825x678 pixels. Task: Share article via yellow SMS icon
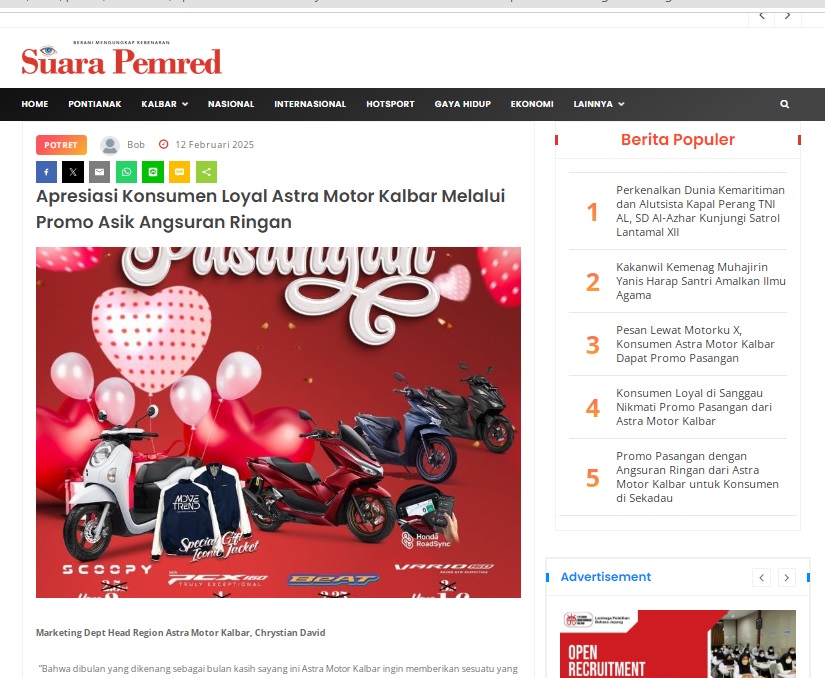pyautogui.click(x=179, y=172)
